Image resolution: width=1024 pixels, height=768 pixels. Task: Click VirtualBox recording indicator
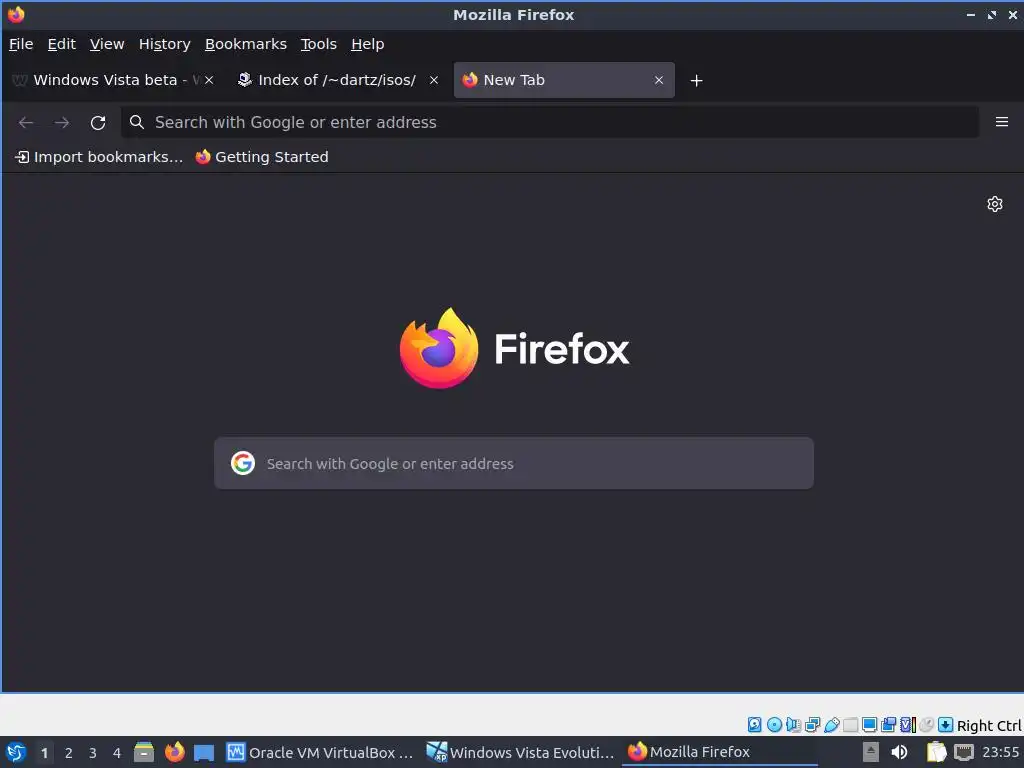tap(888, 724)
